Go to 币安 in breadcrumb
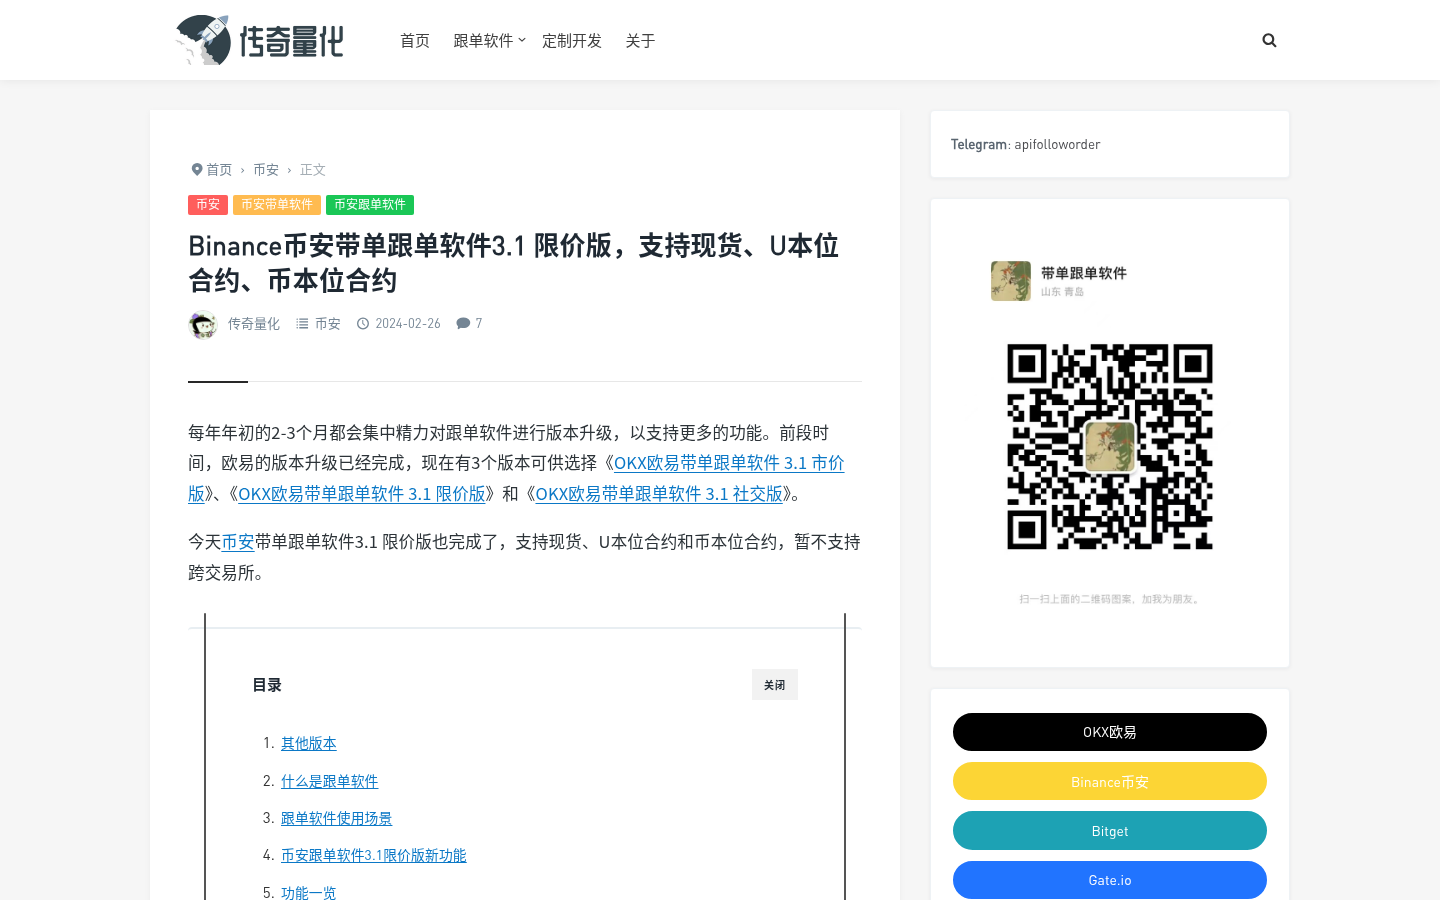 tap(266, 170)
